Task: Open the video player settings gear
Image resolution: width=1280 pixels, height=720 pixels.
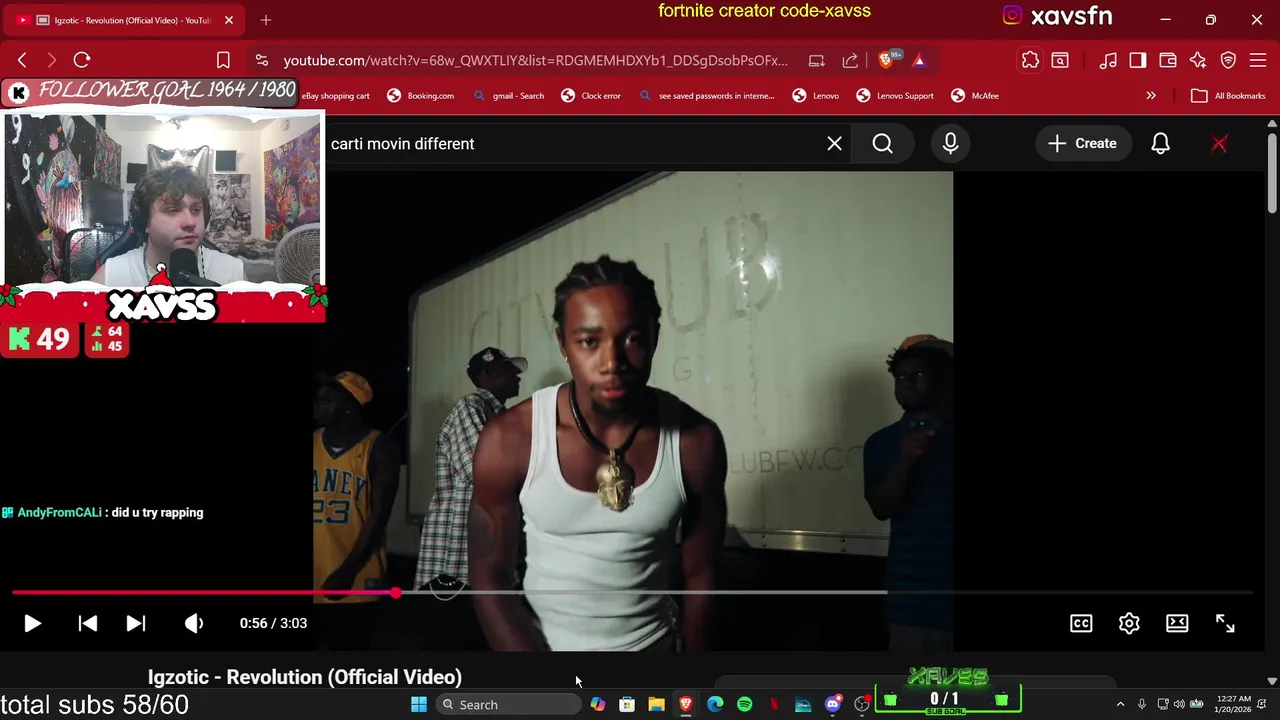Action: [1129, 623]
